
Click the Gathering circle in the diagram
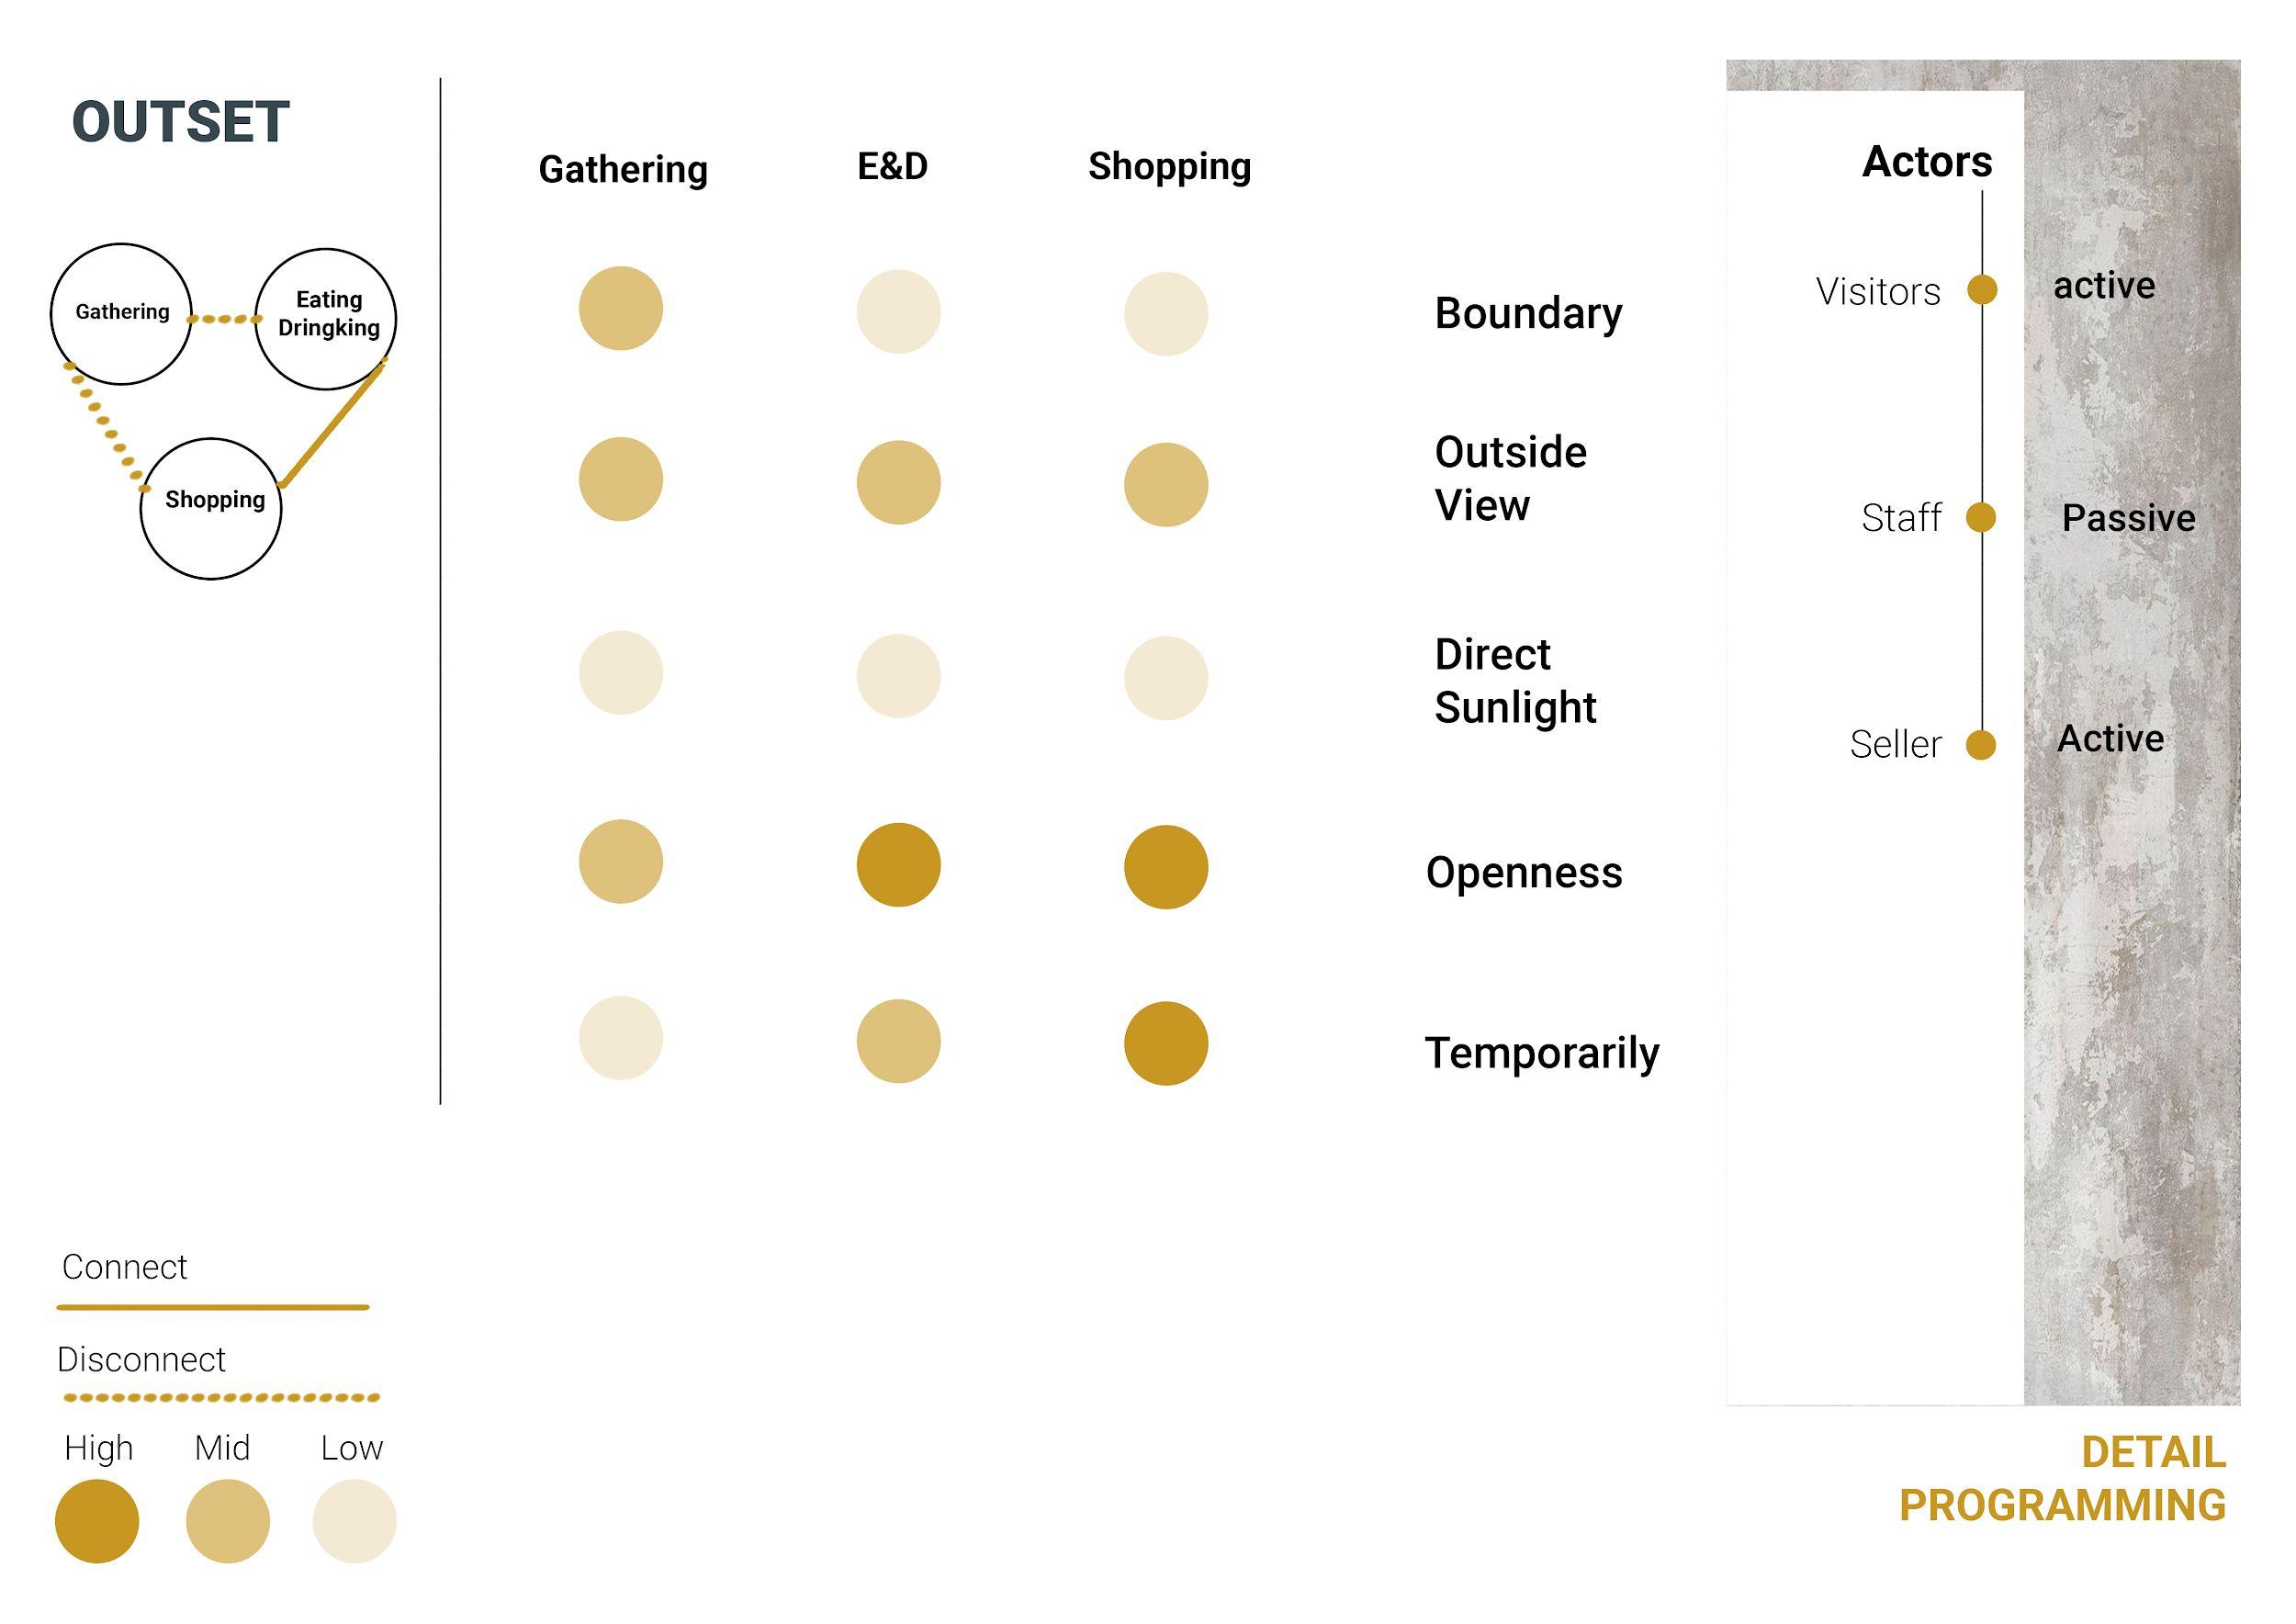[x=121, y=314]
